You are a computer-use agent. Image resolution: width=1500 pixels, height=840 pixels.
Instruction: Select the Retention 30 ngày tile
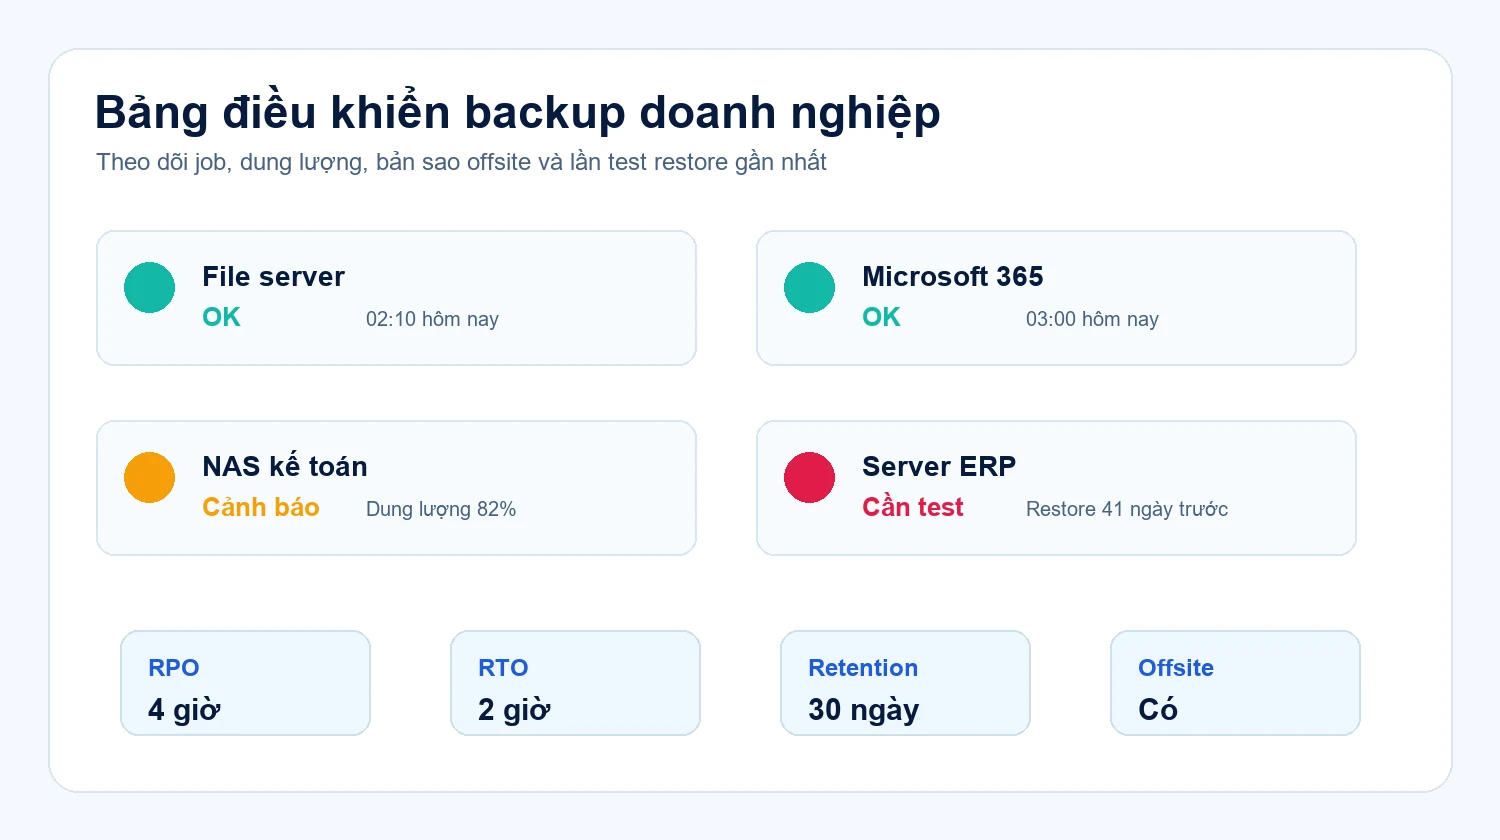pos(905,683)
